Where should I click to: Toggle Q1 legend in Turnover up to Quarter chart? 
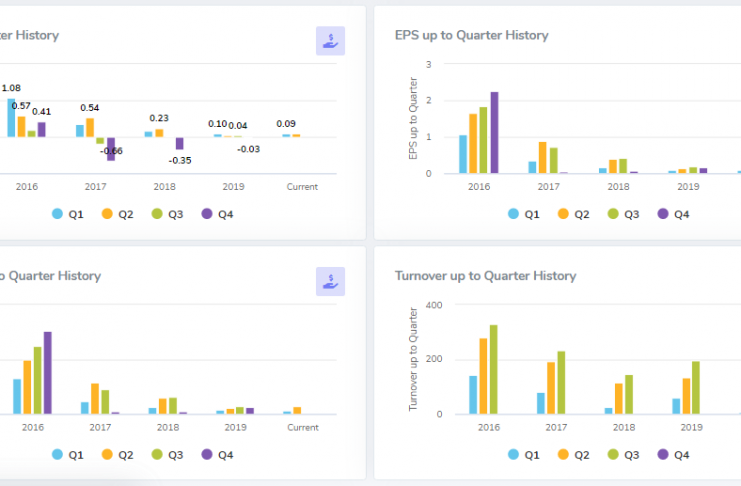click(x=522, y=454)
